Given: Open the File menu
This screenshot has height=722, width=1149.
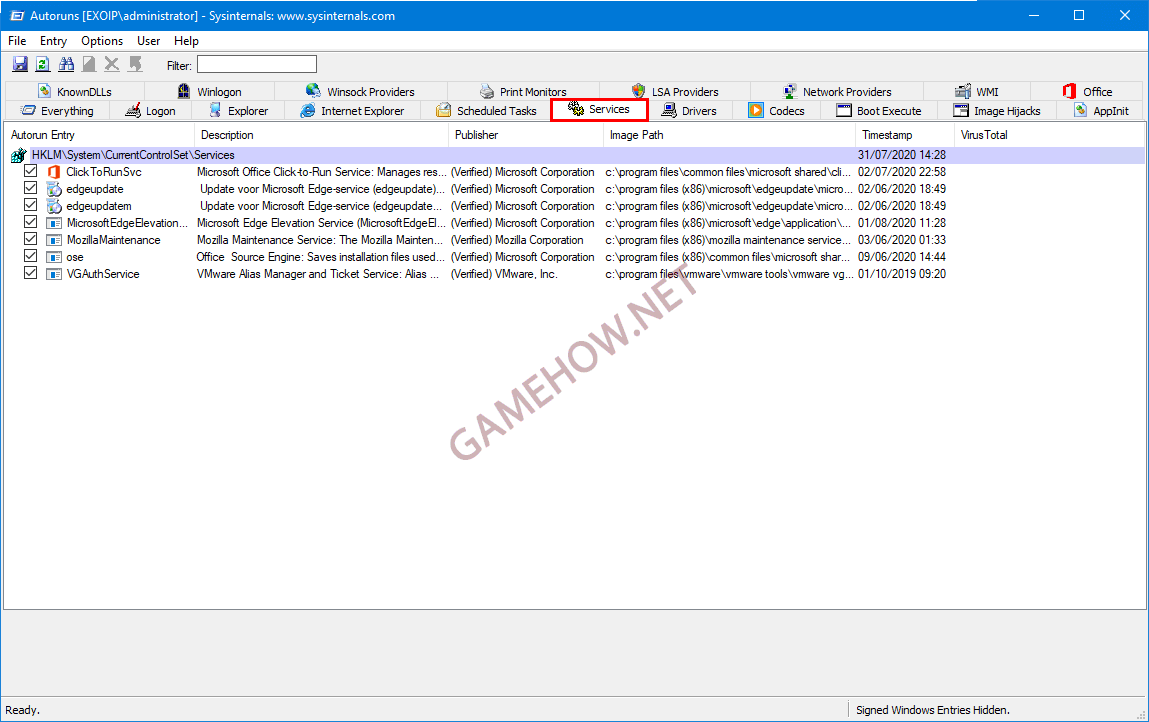Looking at the screenshot, I should point(17,41).
